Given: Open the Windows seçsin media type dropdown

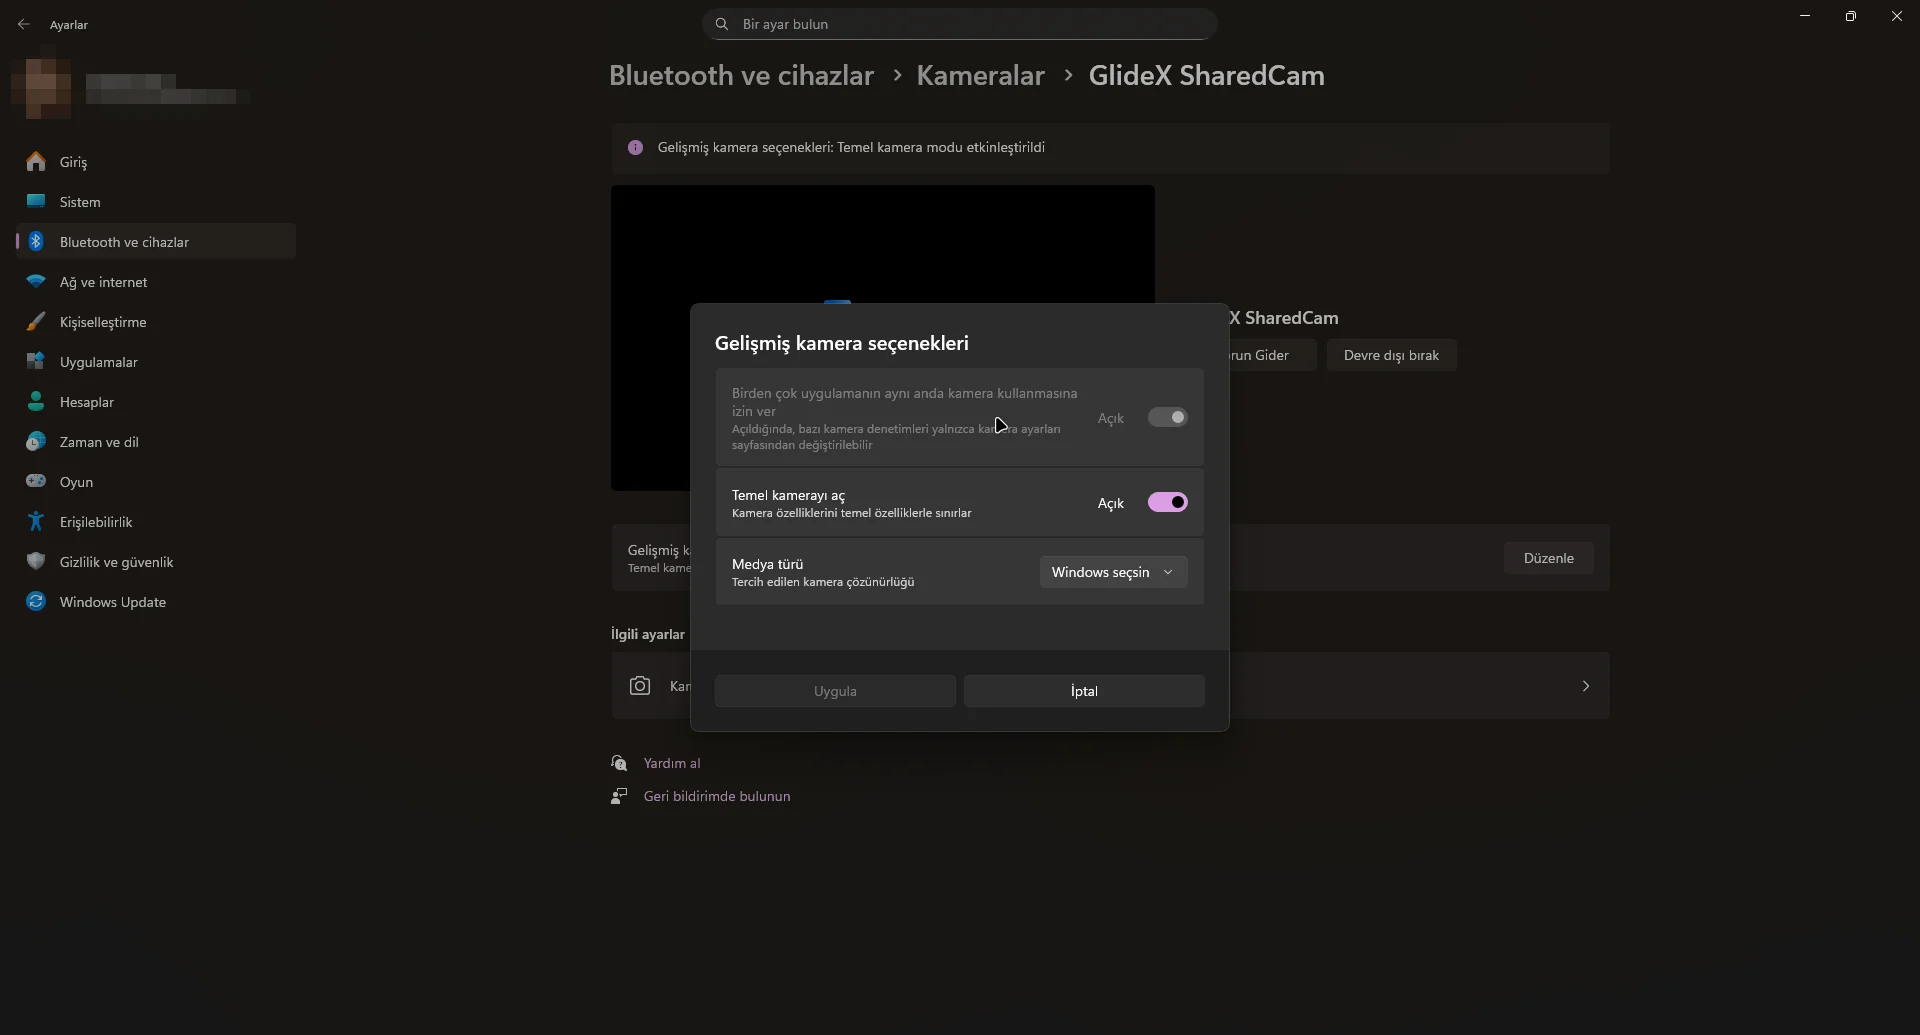Looking at the screenshot, I should [x=1113, y=572].
